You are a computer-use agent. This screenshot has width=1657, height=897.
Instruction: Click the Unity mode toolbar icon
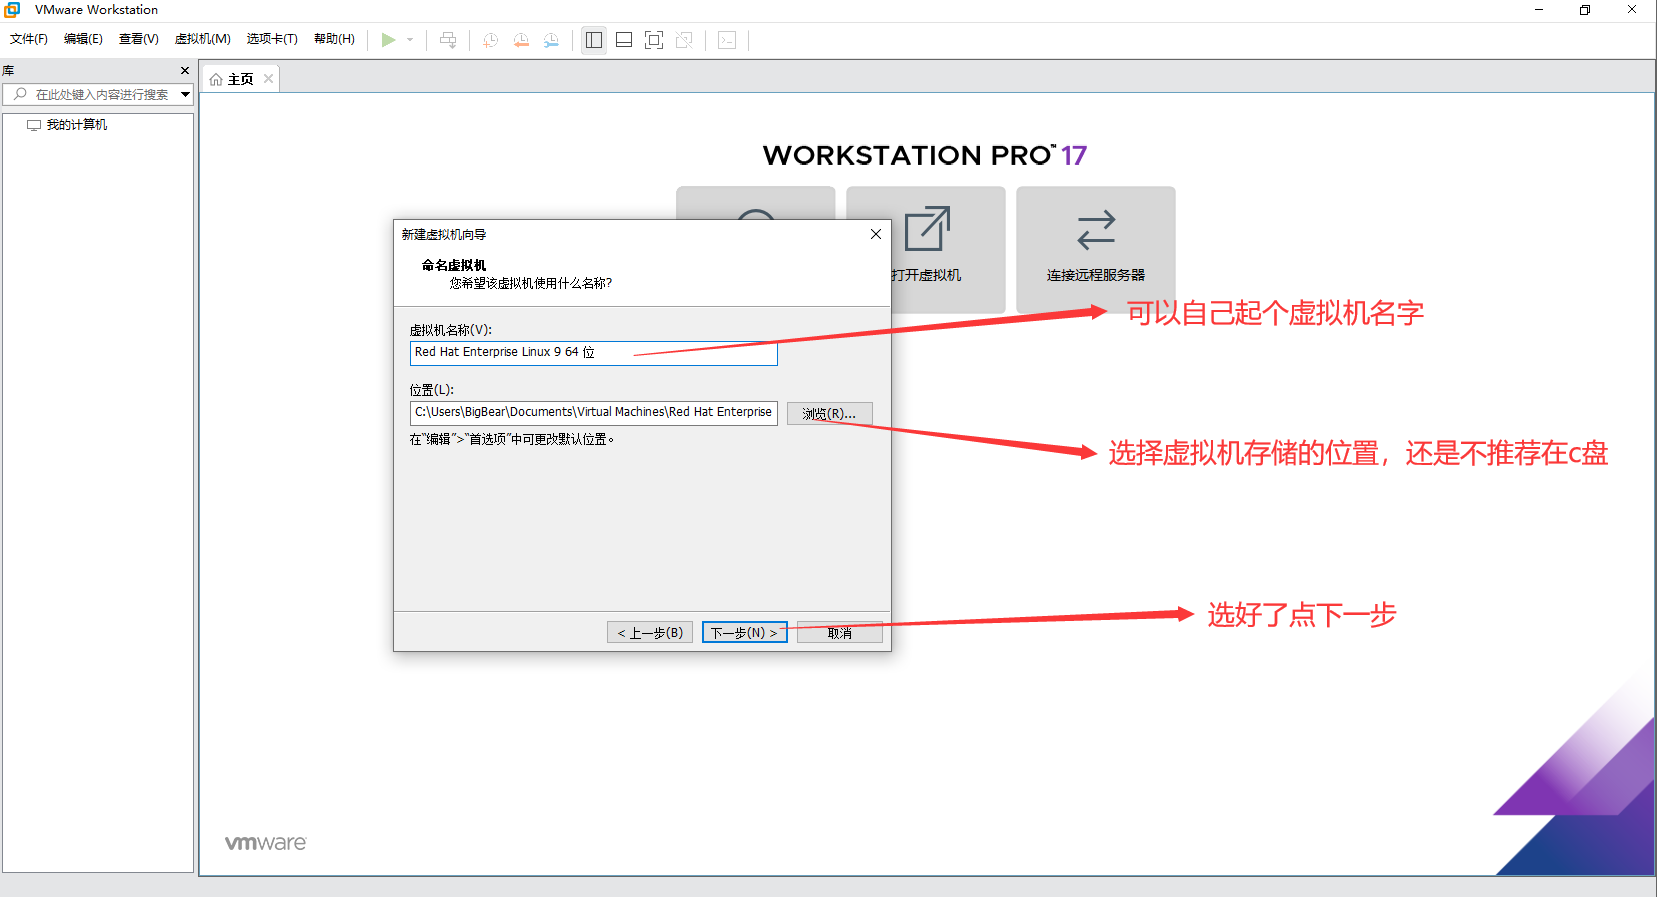(x=684, y=40)
